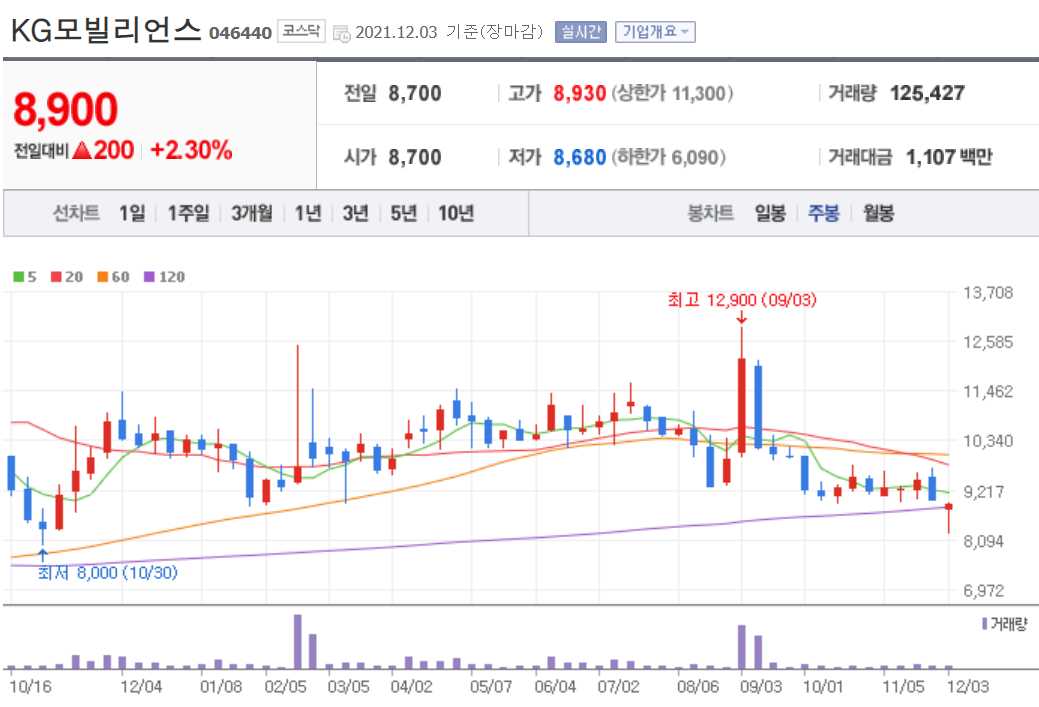Click the 최저 8,000 (10/30) marker
The image size is (1039, 707).
click(x=107, y=572)
